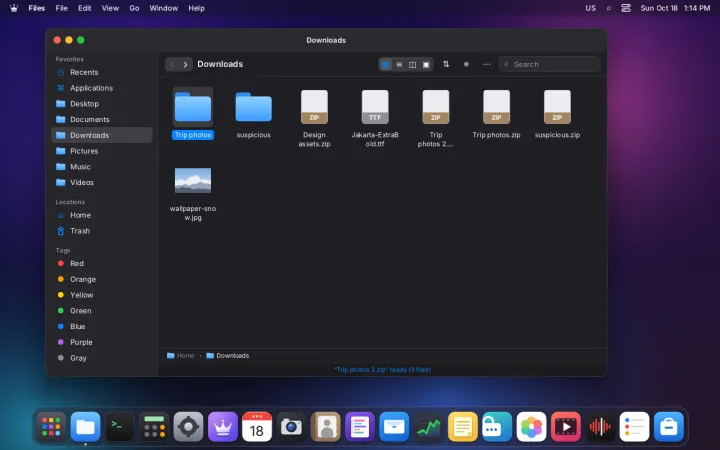Open Reminders list app from the dock
Image resolution: width=720 pixels, height=450 pixels.
point(634,427)
